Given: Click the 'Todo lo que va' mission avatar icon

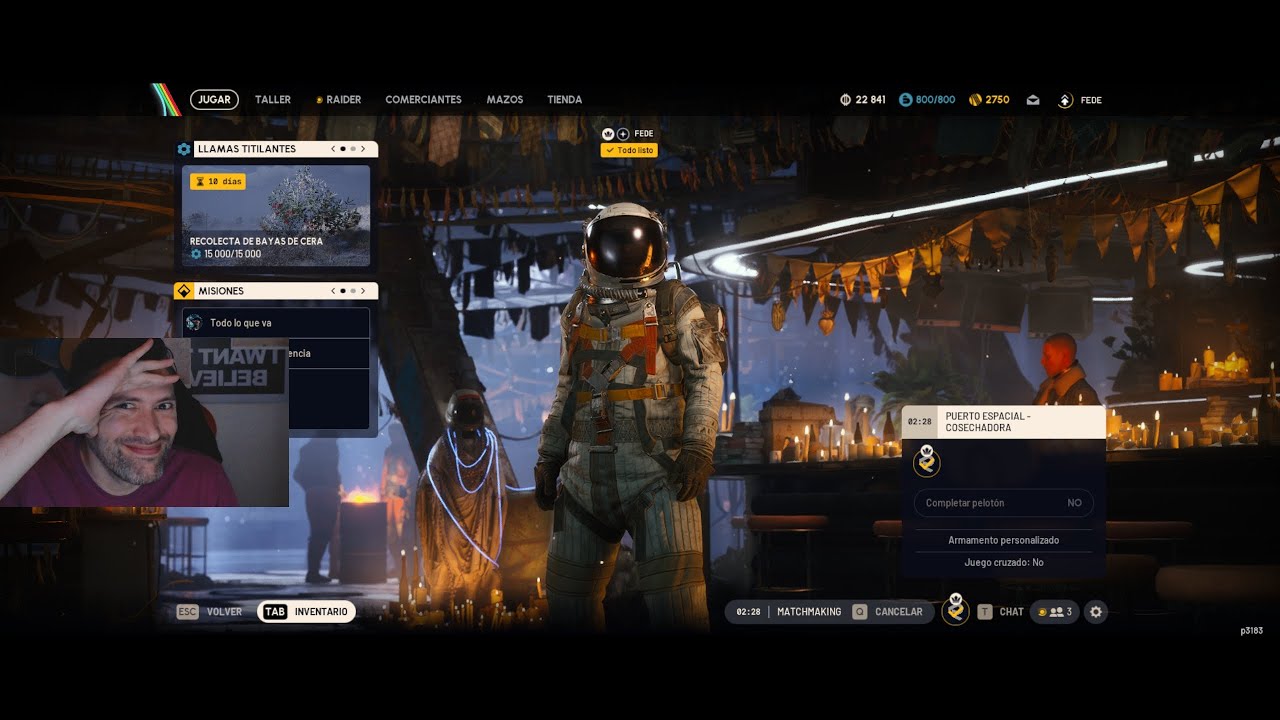Looking at the screenshot, I should tap(194, 323).
